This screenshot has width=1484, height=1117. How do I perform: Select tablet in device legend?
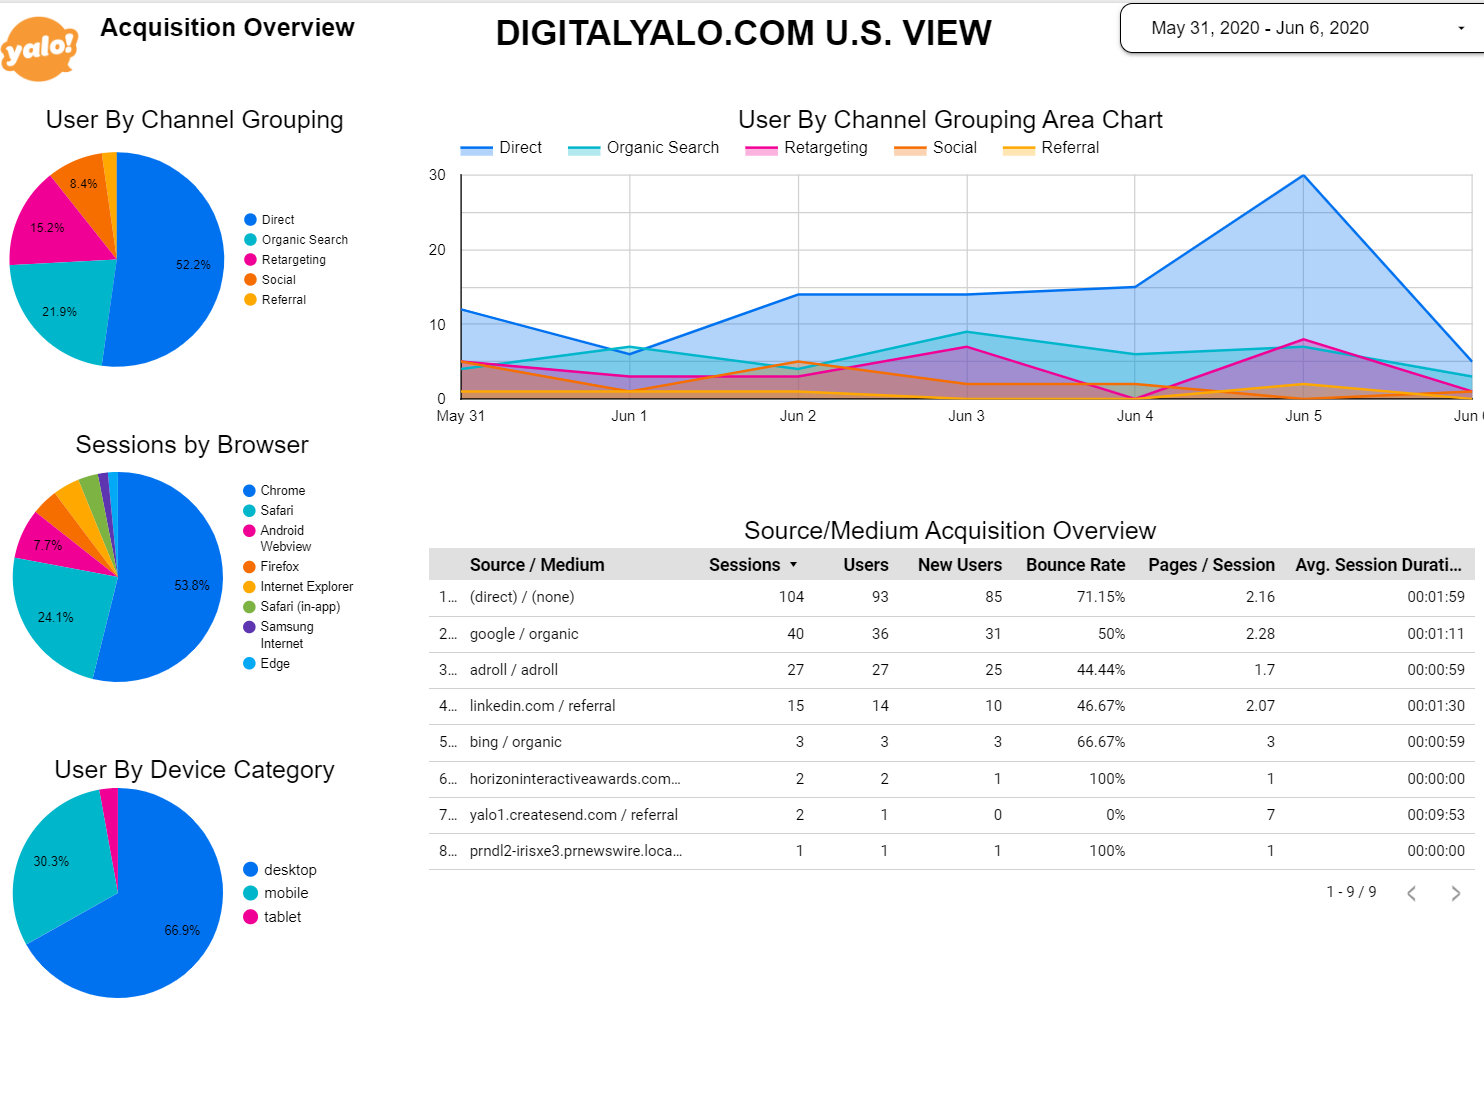[x=272, y=917]
